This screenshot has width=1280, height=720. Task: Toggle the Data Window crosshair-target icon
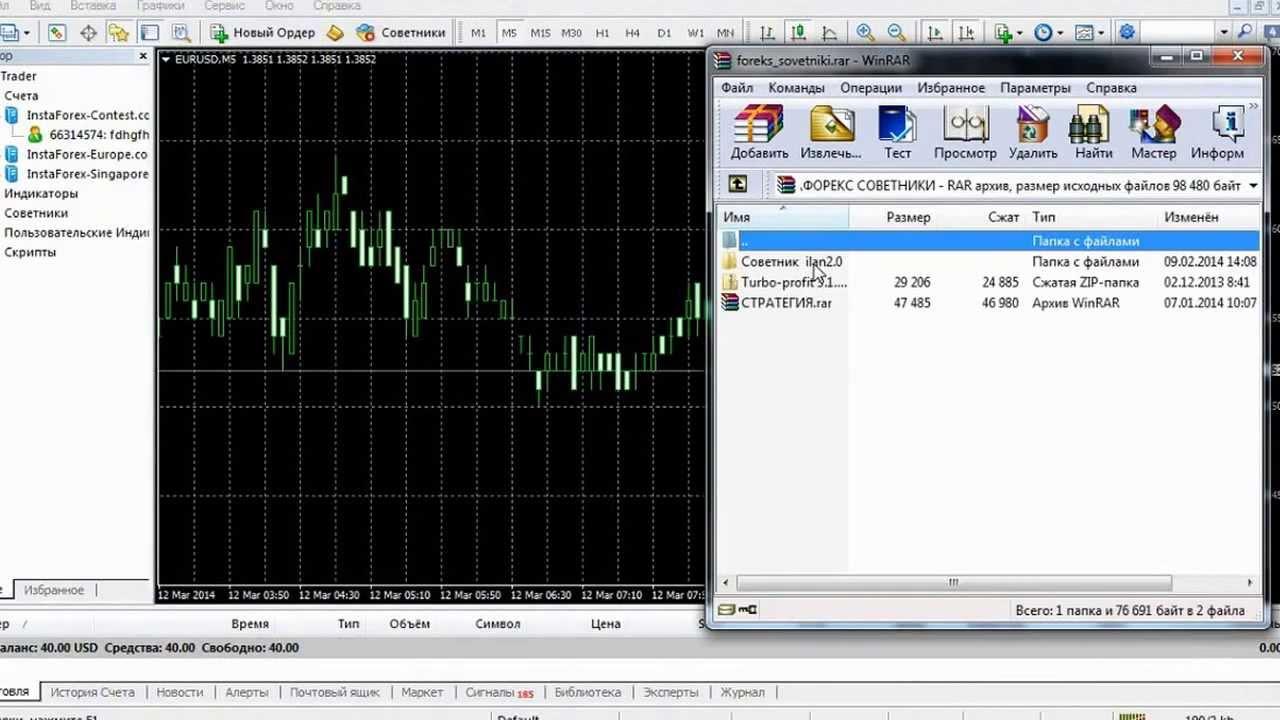88,33
